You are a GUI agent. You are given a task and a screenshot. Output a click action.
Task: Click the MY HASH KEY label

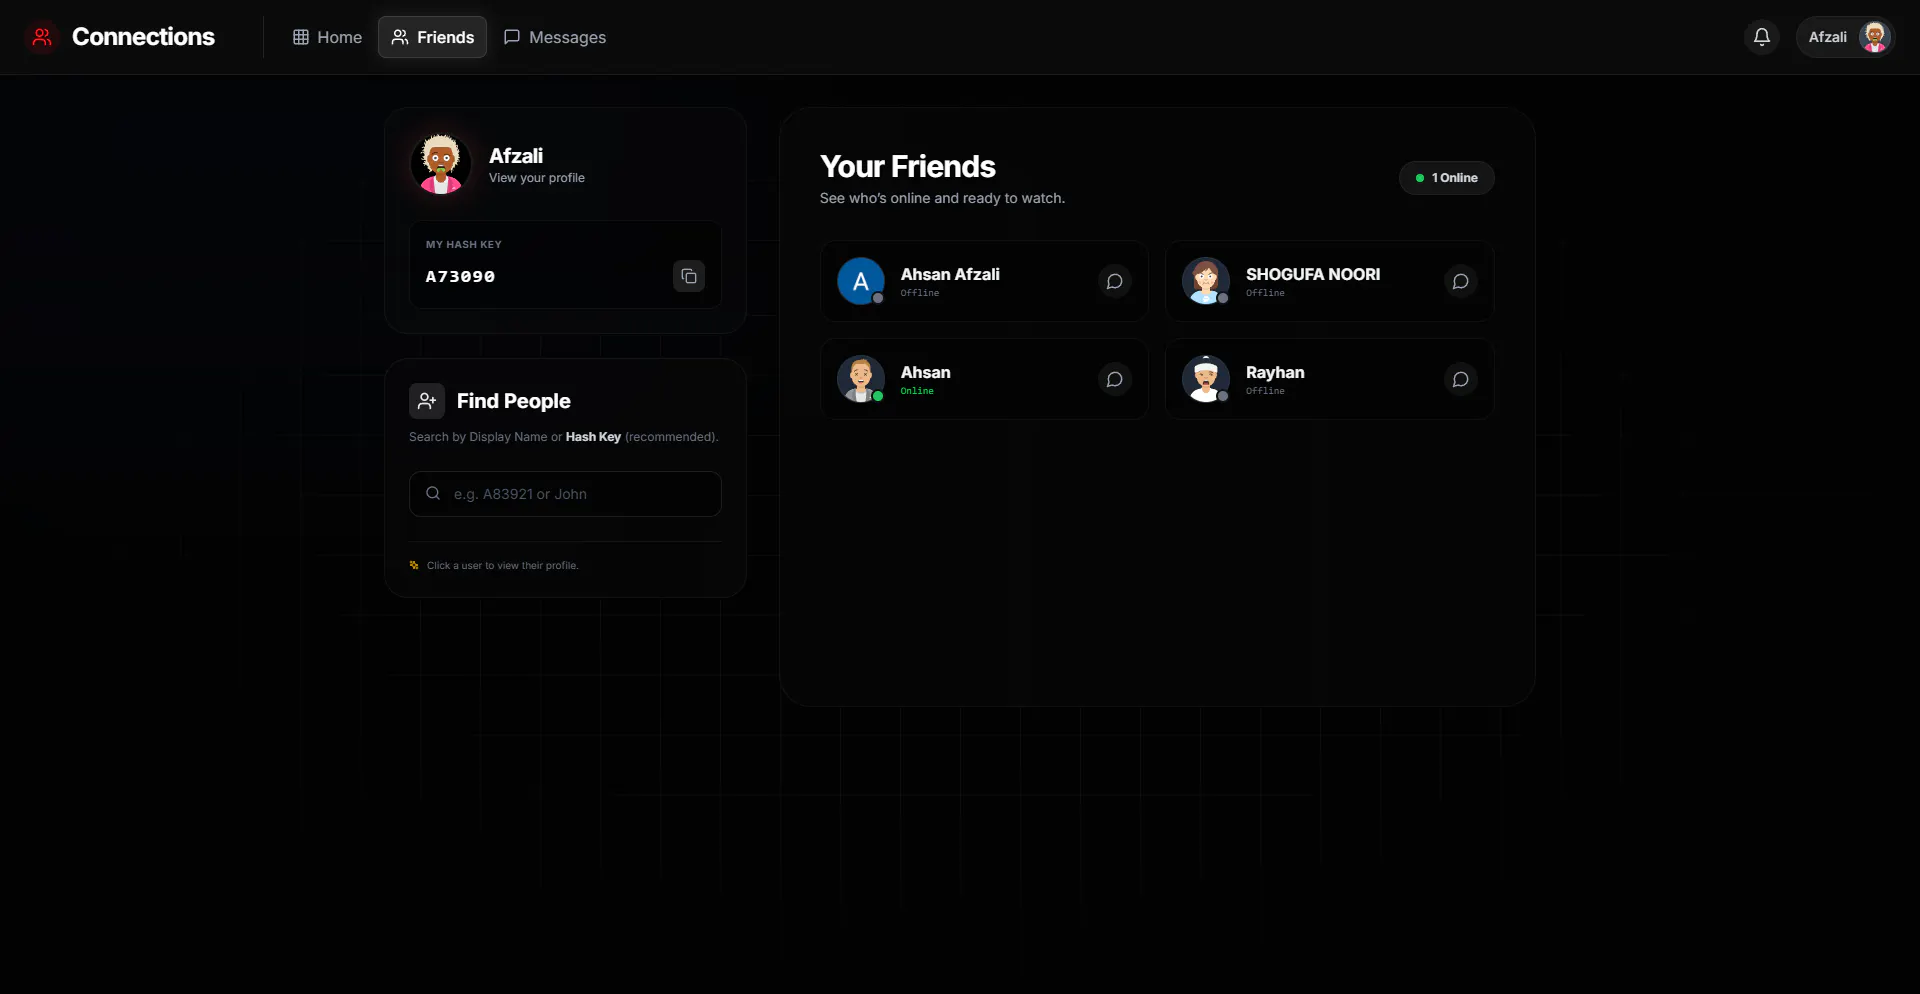(x=464, y=244)
